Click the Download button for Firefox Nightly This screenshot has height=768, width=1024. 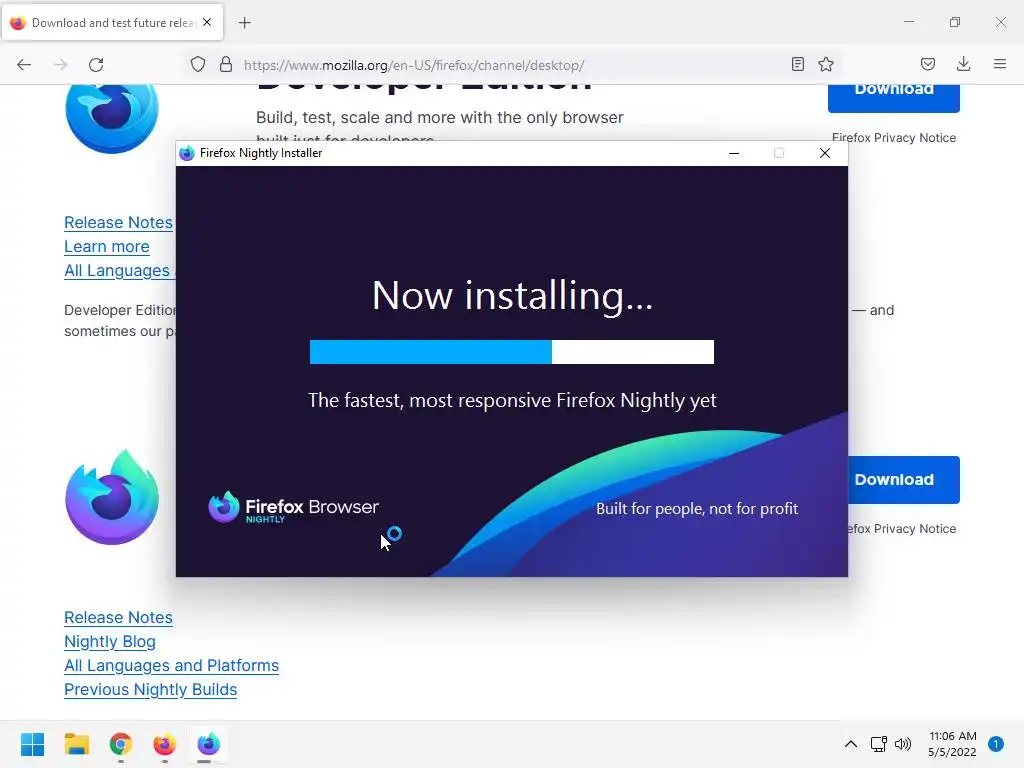tap(904, 479)
